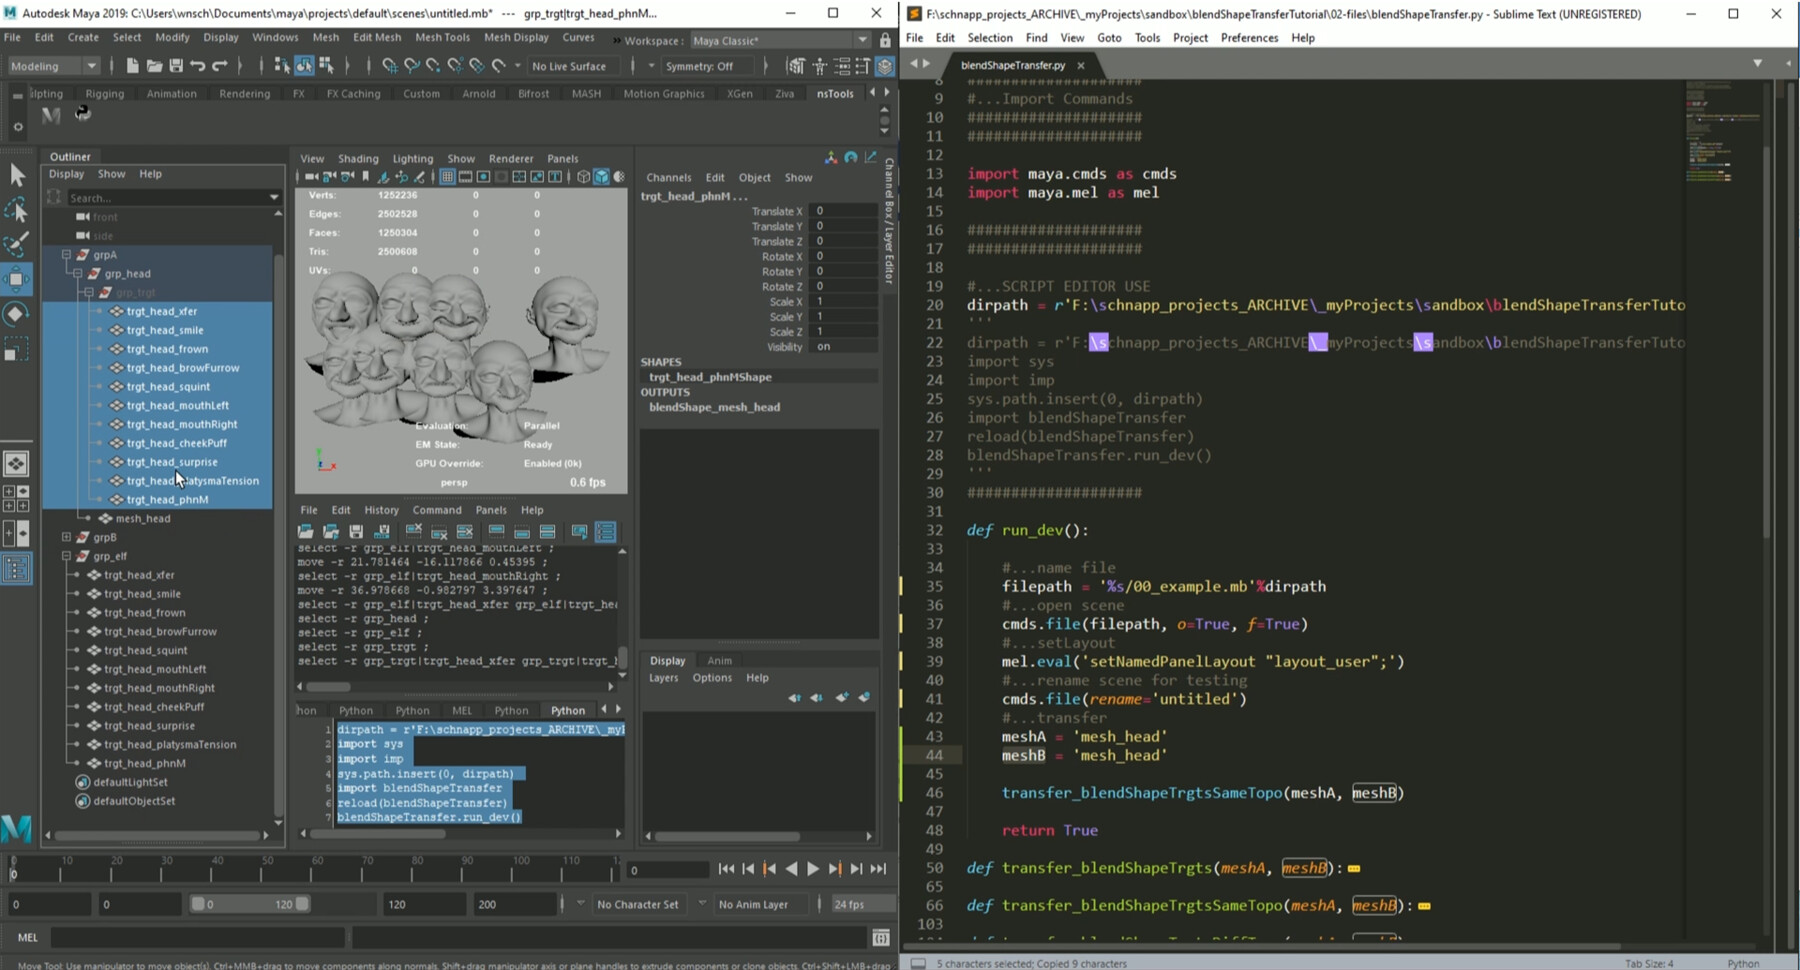Open a new scene with the New Scene icon
1800x970 pixels.
[x=131, y=66]
